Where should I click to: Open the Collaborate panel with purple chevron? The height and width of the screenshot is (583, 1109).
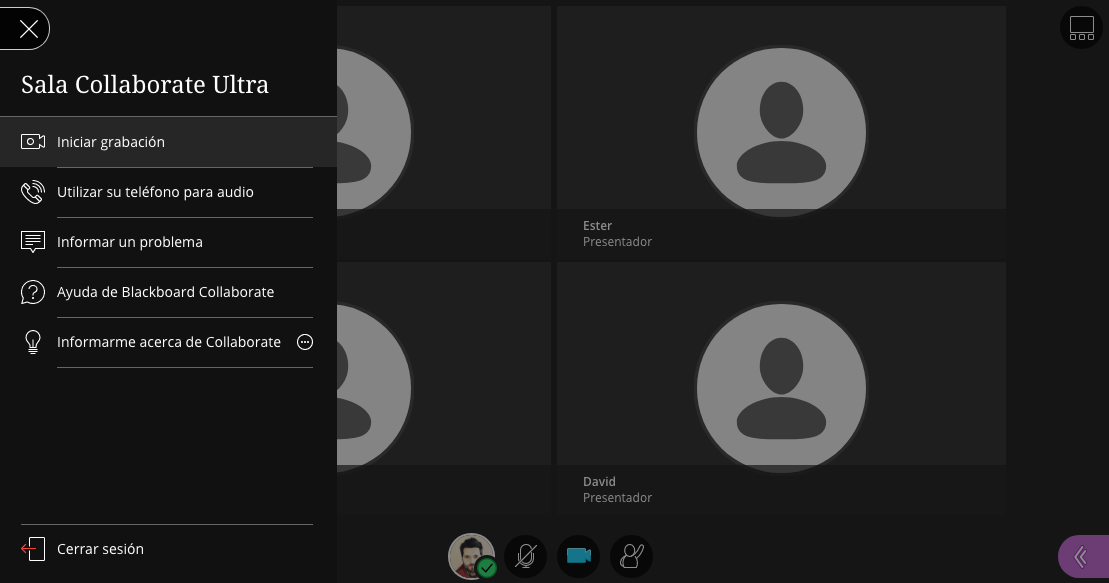pos(1084,557)
